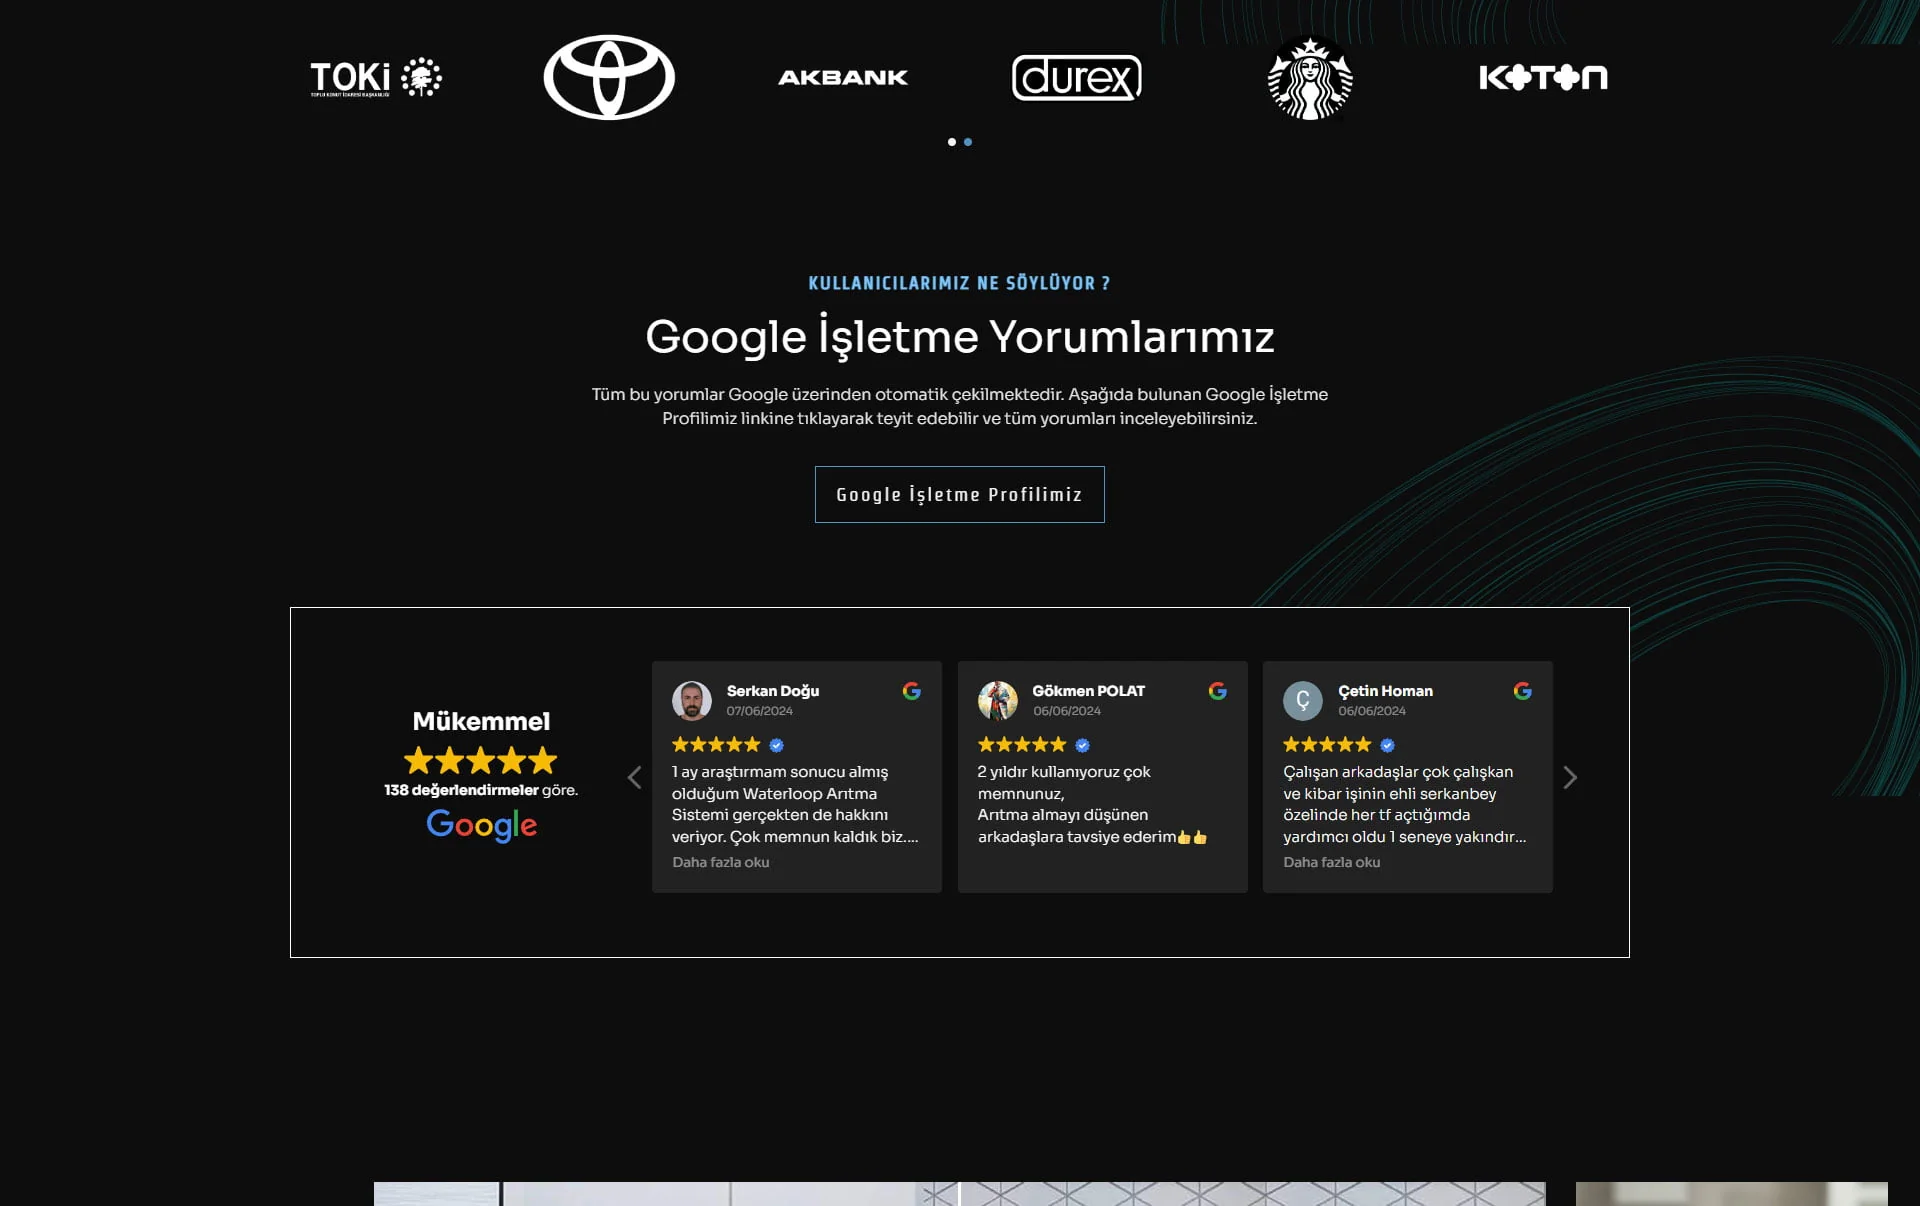Click the Google logo under Mükemmel rating

(x=481, y=825)
